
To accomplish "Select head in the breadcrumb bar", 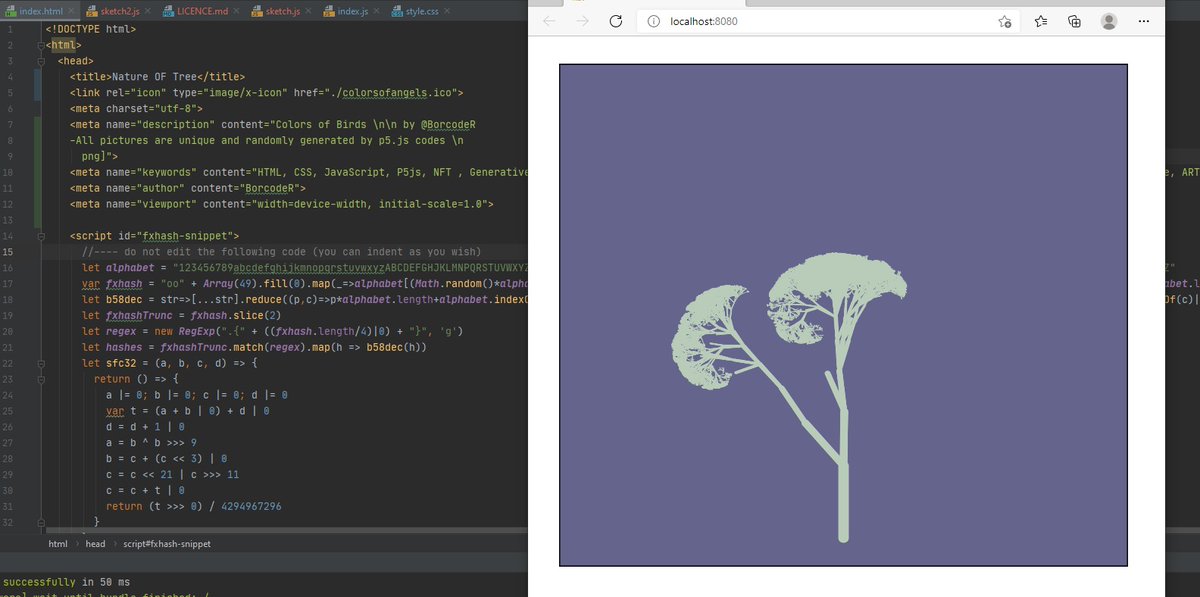I will tap(96, 544).
